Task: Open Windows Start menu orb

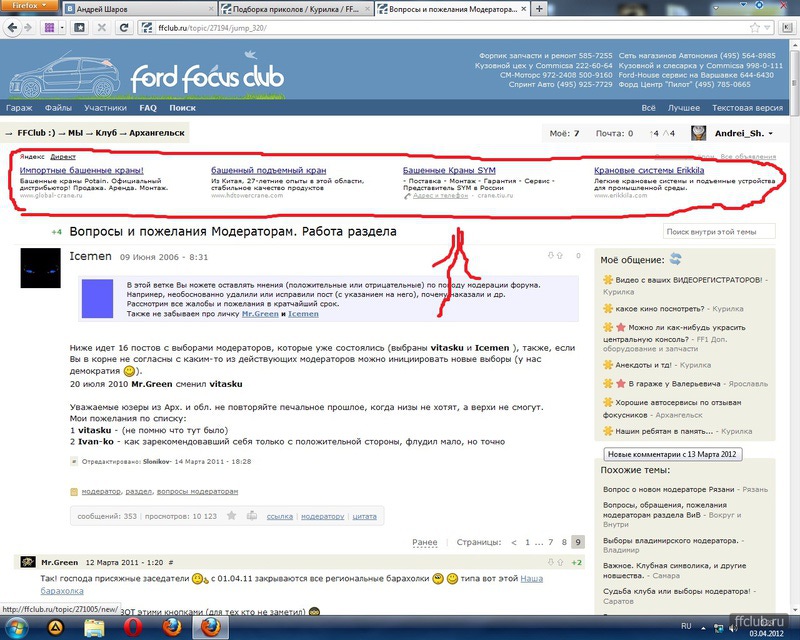Action: tap(15, 627)
